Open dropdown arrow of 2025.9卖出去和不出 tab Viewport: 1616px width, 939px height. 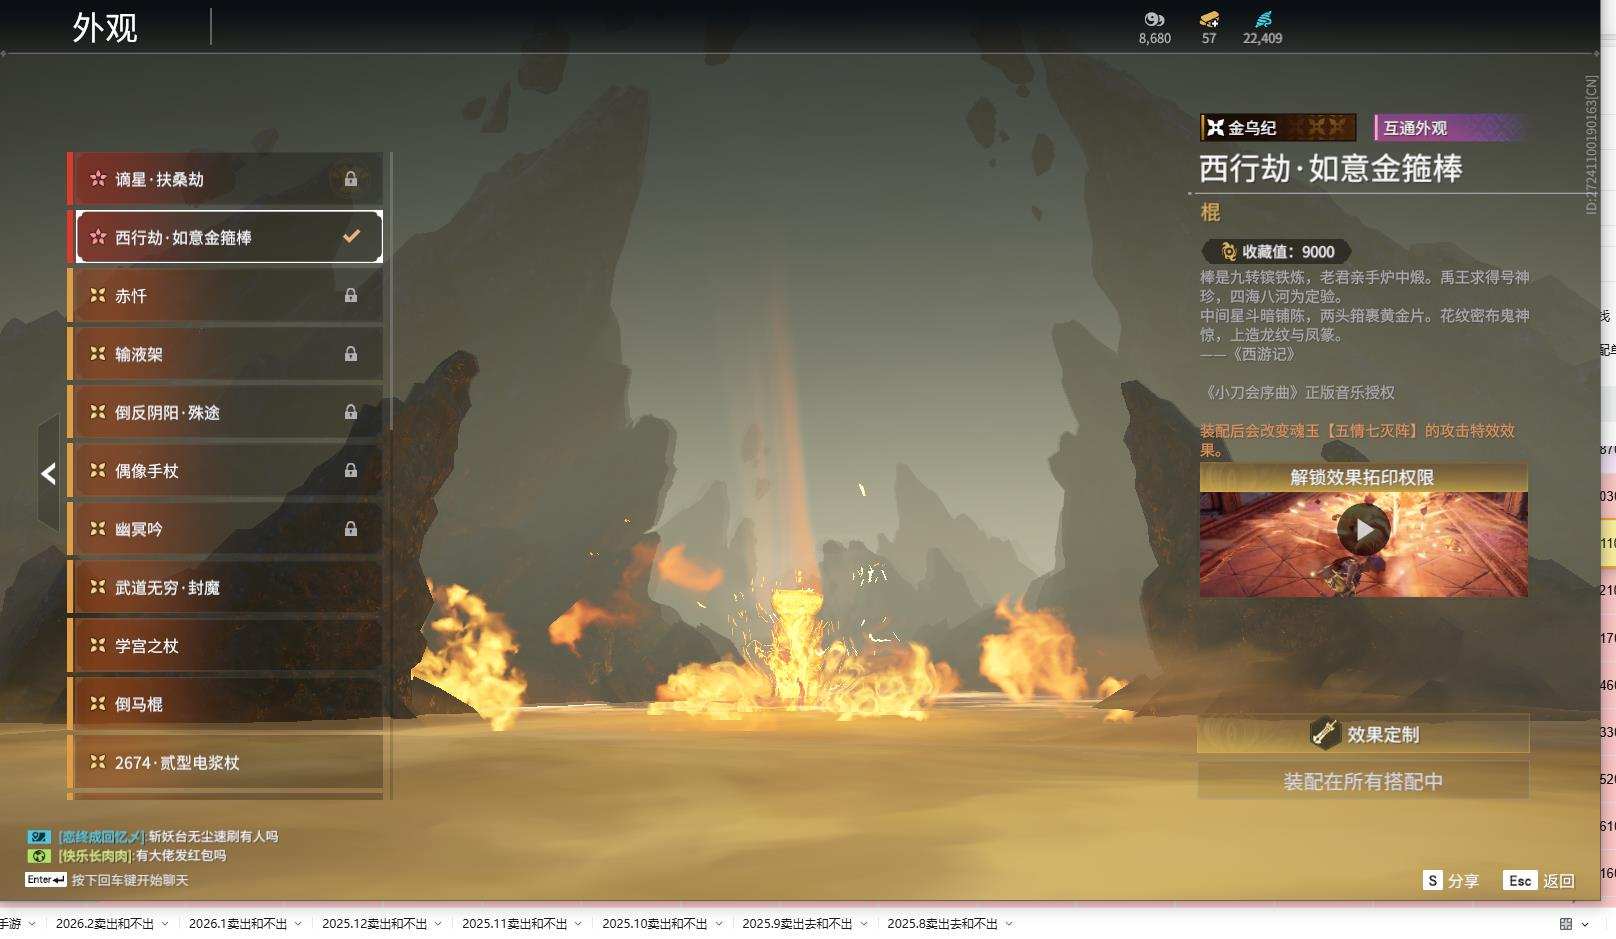(864, 924)
